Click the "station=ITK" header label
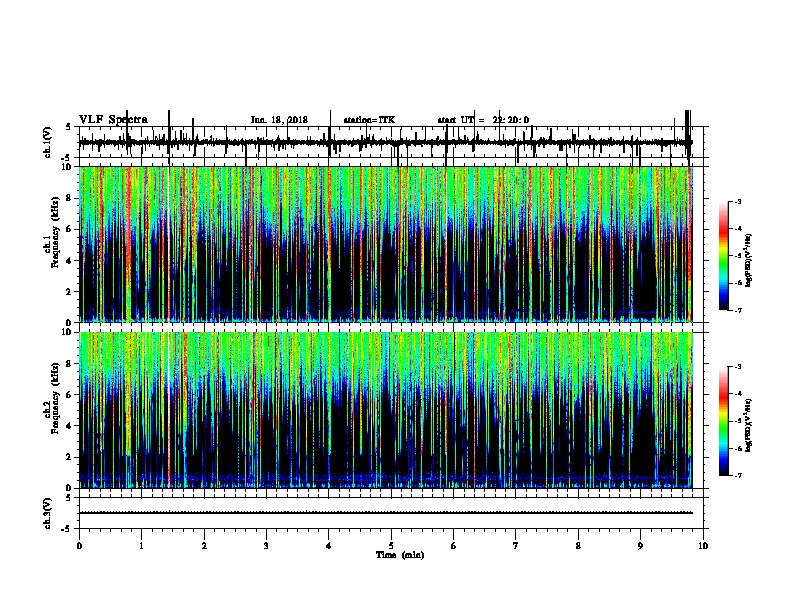 pyautogui.click(x=369, y=120)
